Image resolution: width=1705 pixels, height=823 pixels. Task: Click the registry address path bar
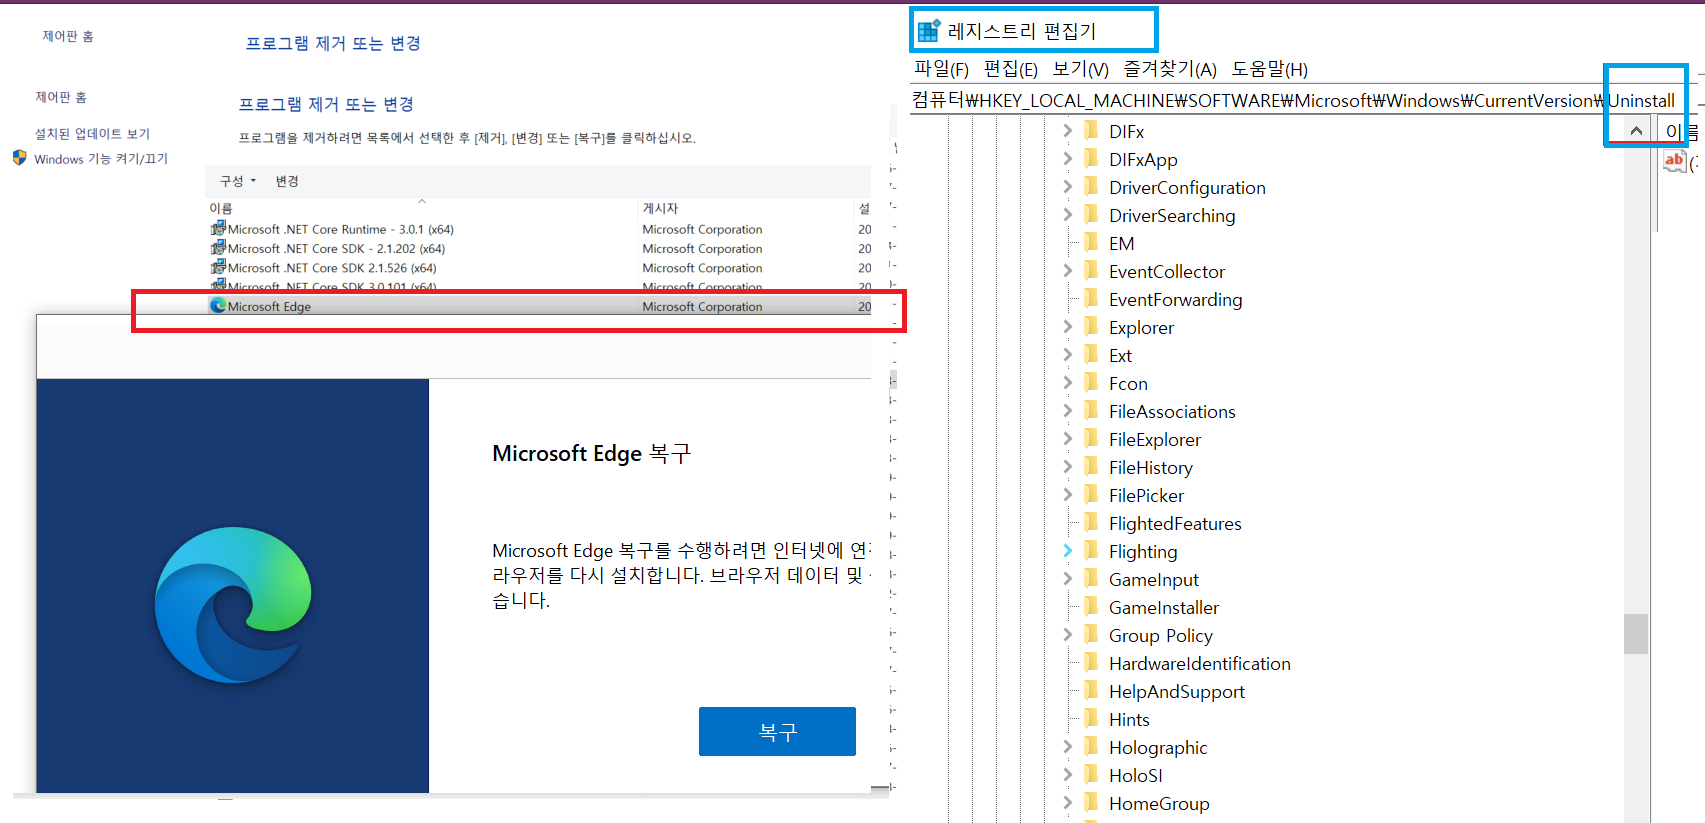tap(1250, 101)
